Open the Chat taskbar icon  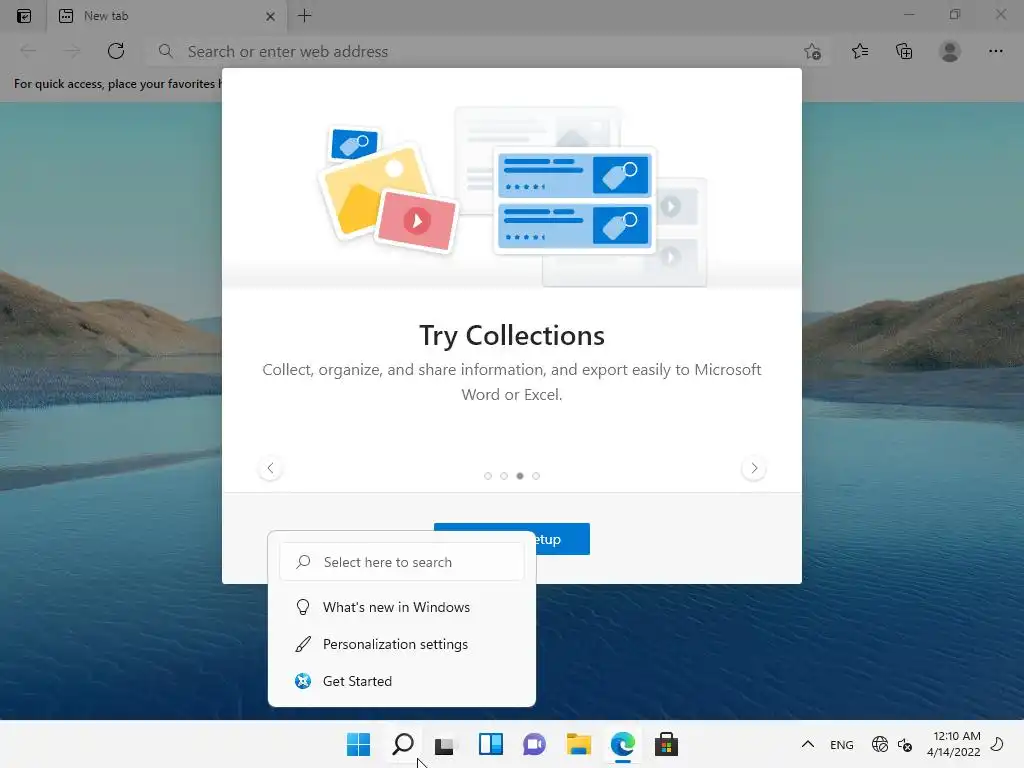pos(534,744)
